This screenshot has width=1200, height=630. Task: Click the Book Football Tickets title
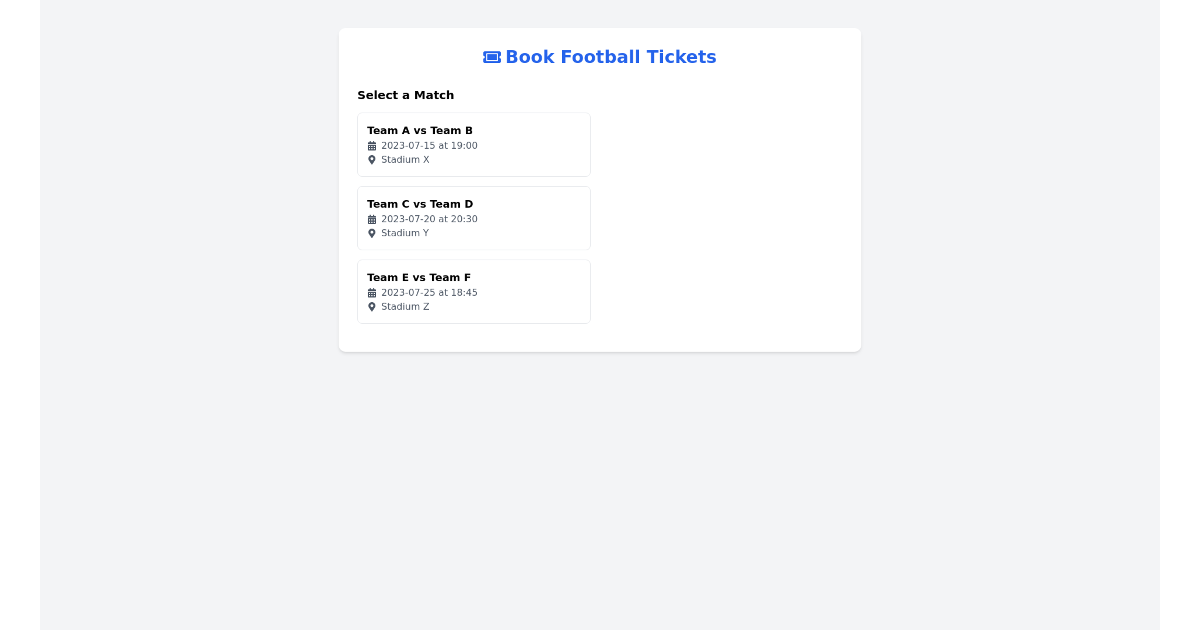point(610,57)
